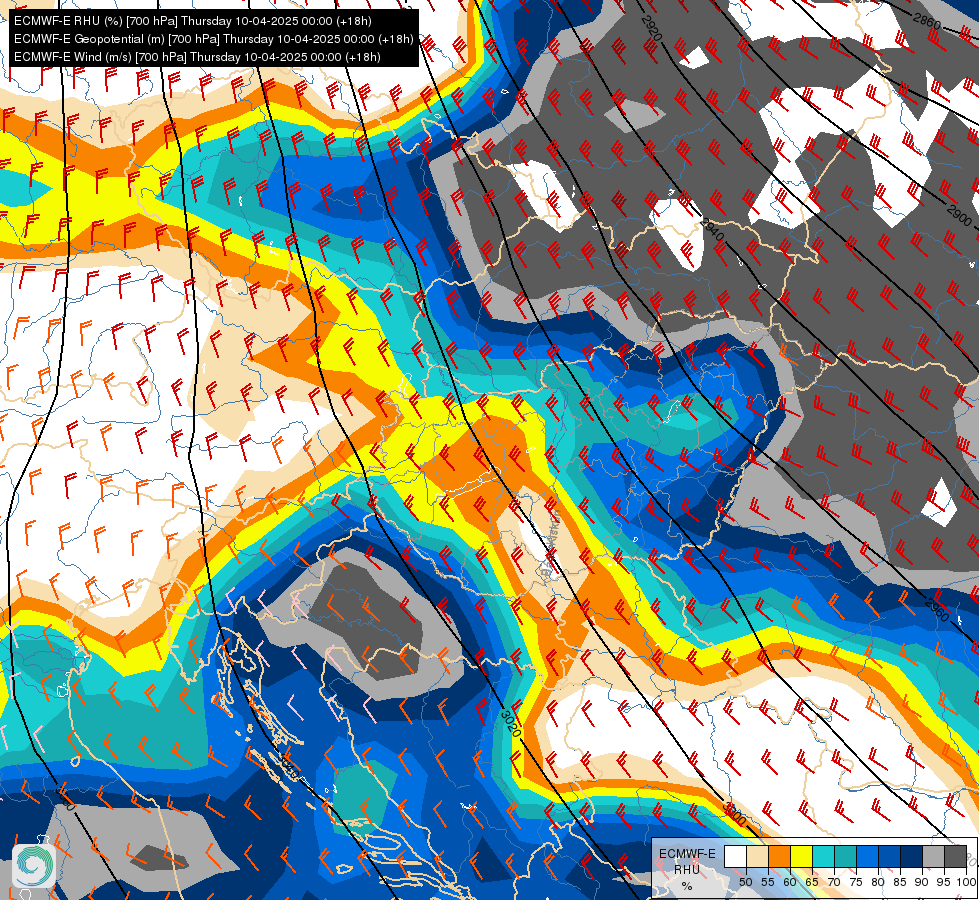Click the light grey 90-95% legend swatch
The width and height of the screenshot is (979, 900).
(933, 856)
